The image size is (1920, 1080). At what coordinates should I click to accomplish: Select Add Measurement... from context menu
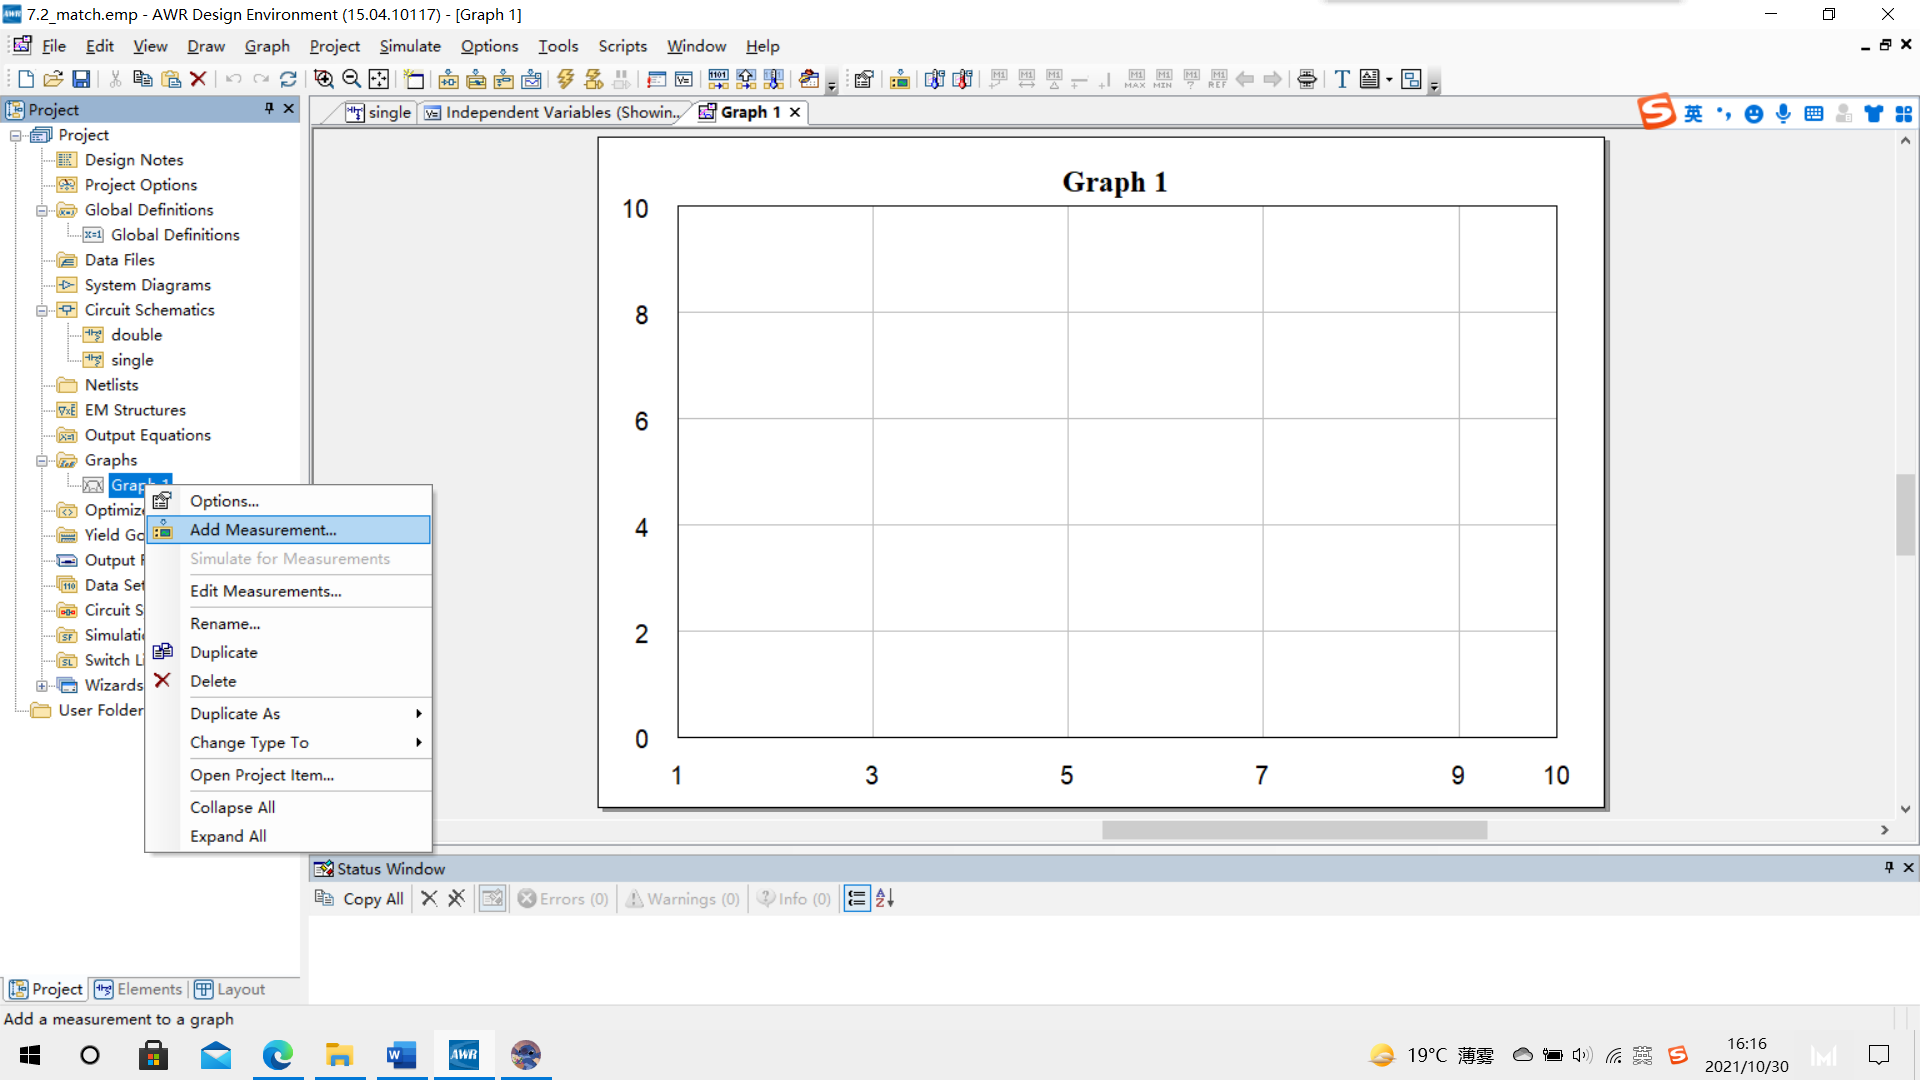(263, 530)
